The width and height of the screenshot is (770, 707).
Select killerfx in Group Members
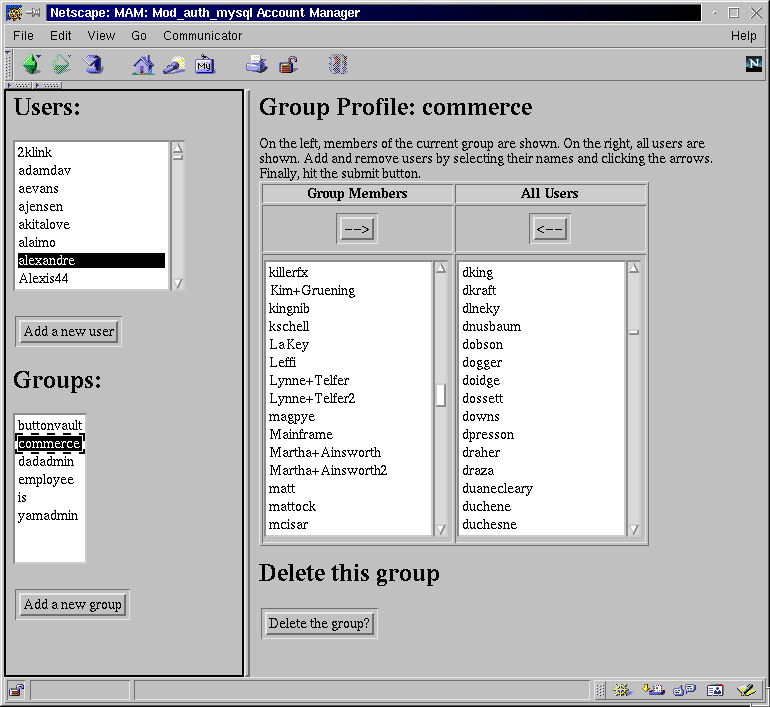pos(349,272)
